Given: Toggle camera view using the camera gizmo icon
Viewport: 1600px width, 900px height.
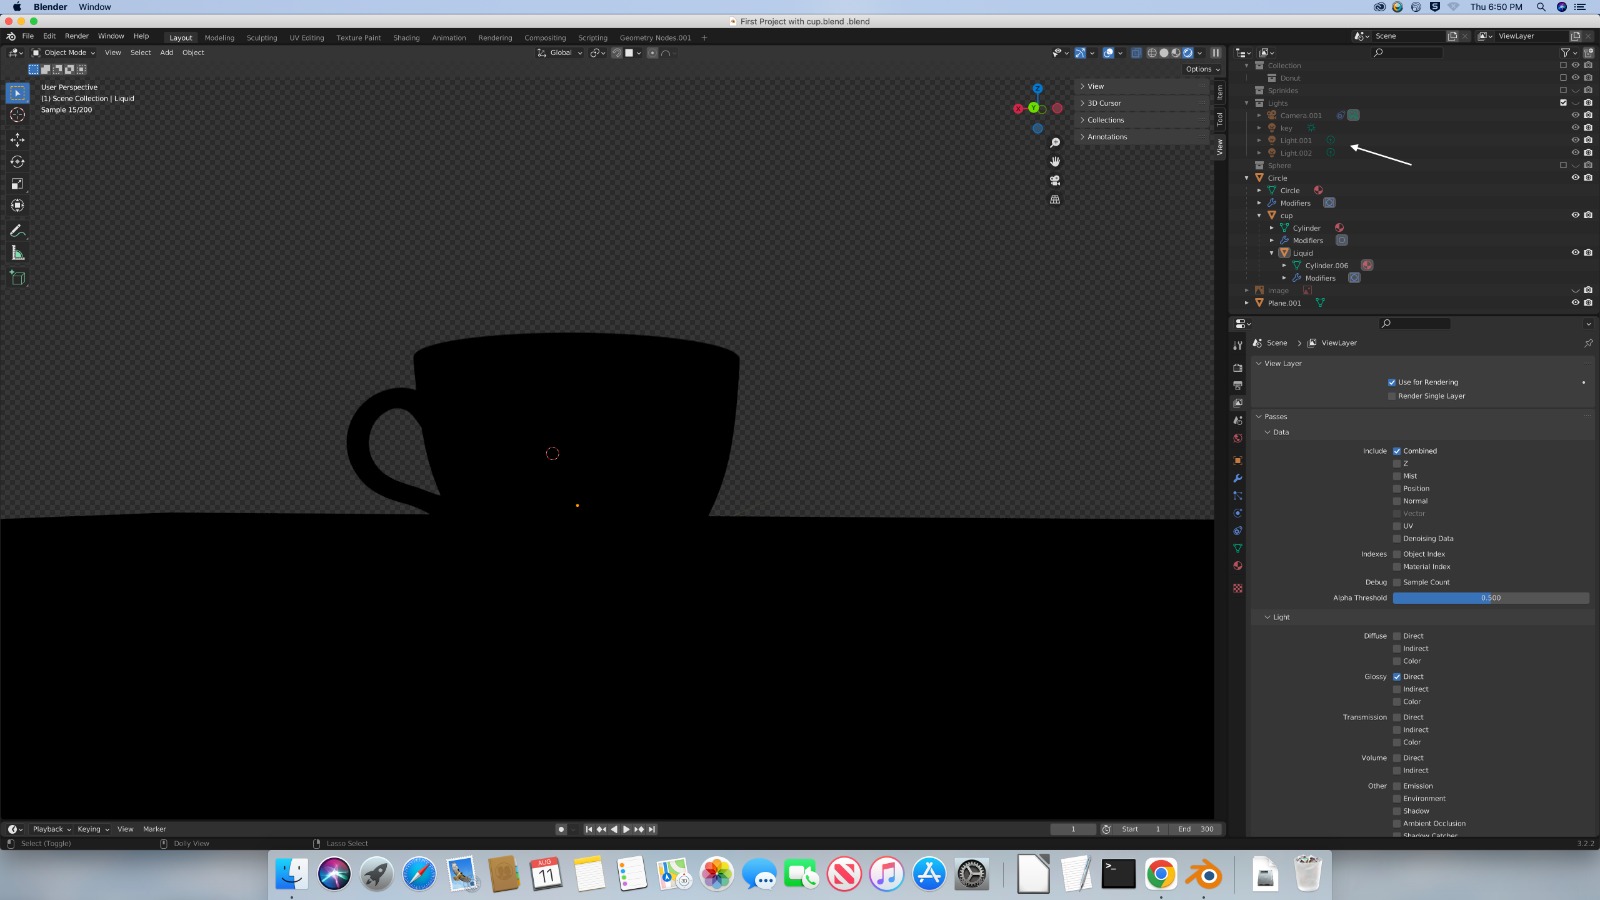Looking at the screenshot, I should 1055,181.
